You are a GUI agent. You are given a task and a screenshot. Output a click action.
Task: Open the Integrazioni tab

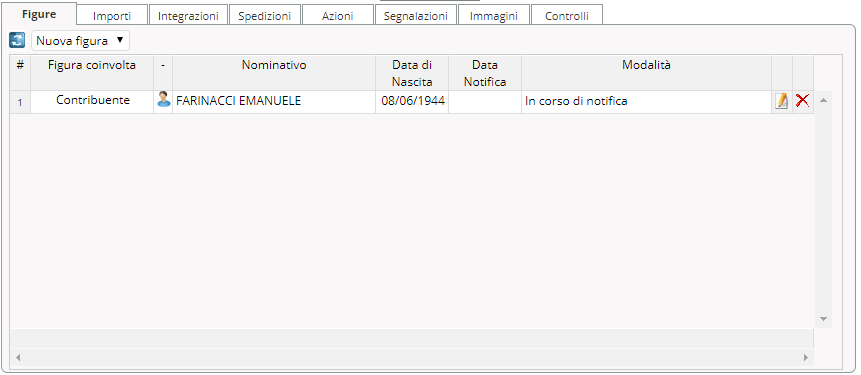(188, 16)
